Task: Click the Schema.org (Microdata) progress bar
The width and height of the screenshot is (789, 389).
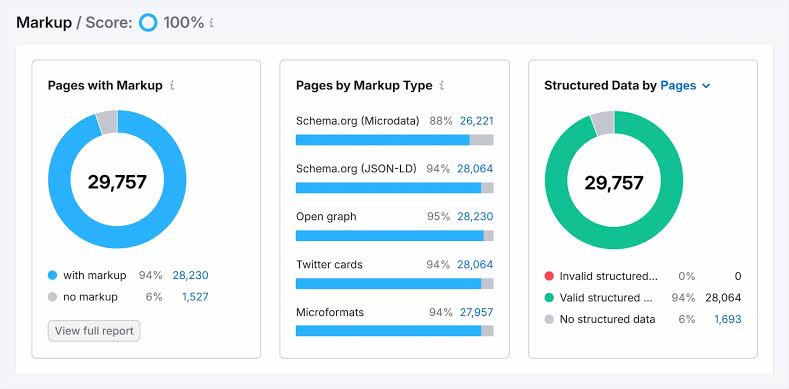Action: click(x=394, y=140)
